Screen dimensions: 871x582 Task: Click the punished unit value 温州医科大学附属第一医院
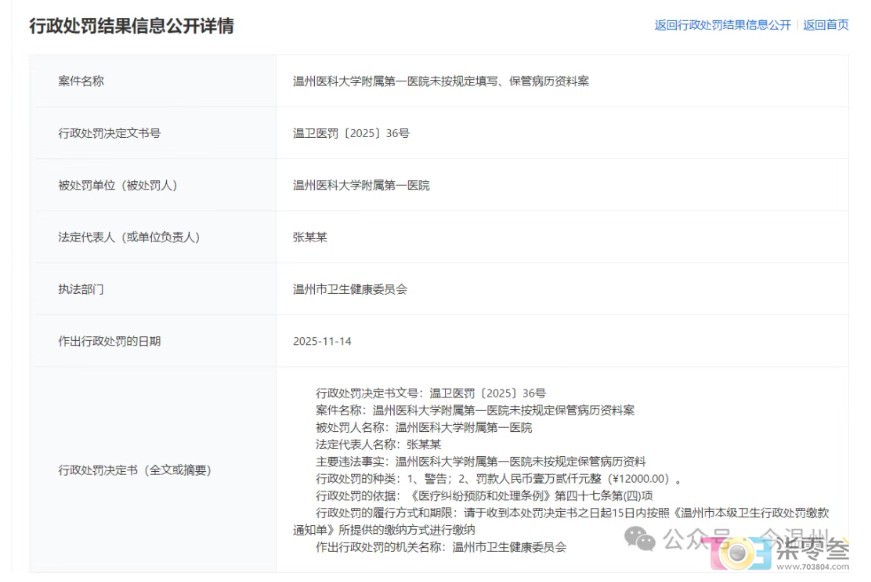361,185
